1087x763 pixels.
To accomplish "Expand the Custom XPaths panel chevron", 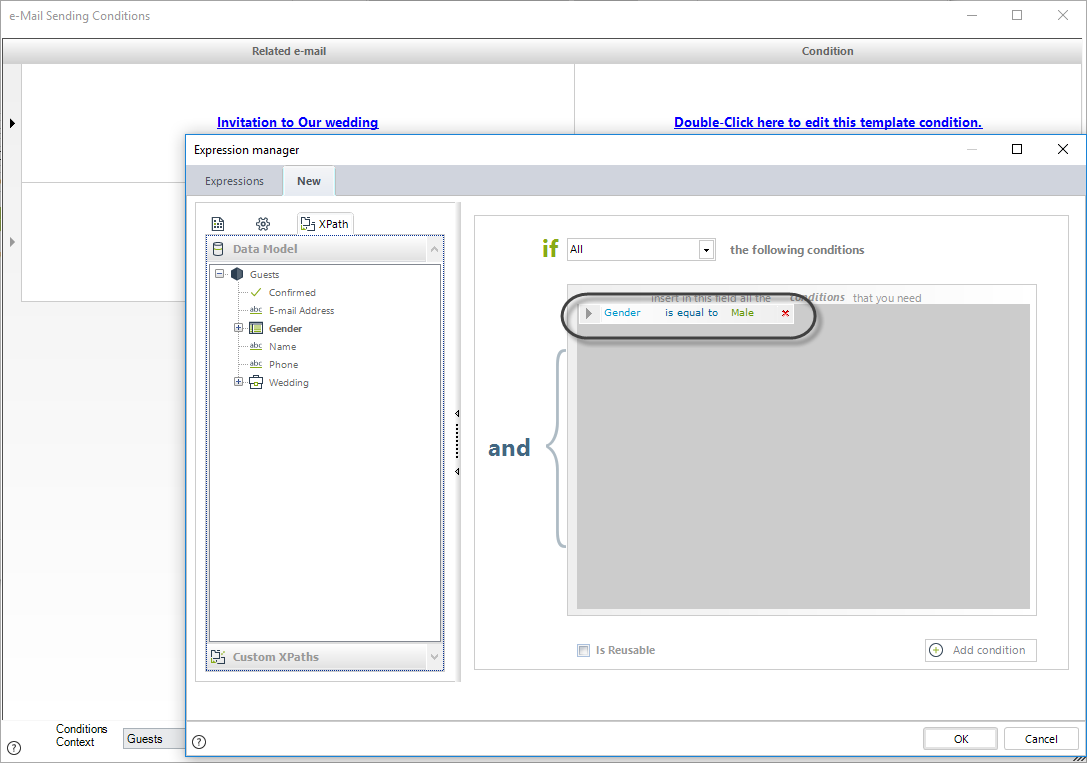I will (435, 657).
